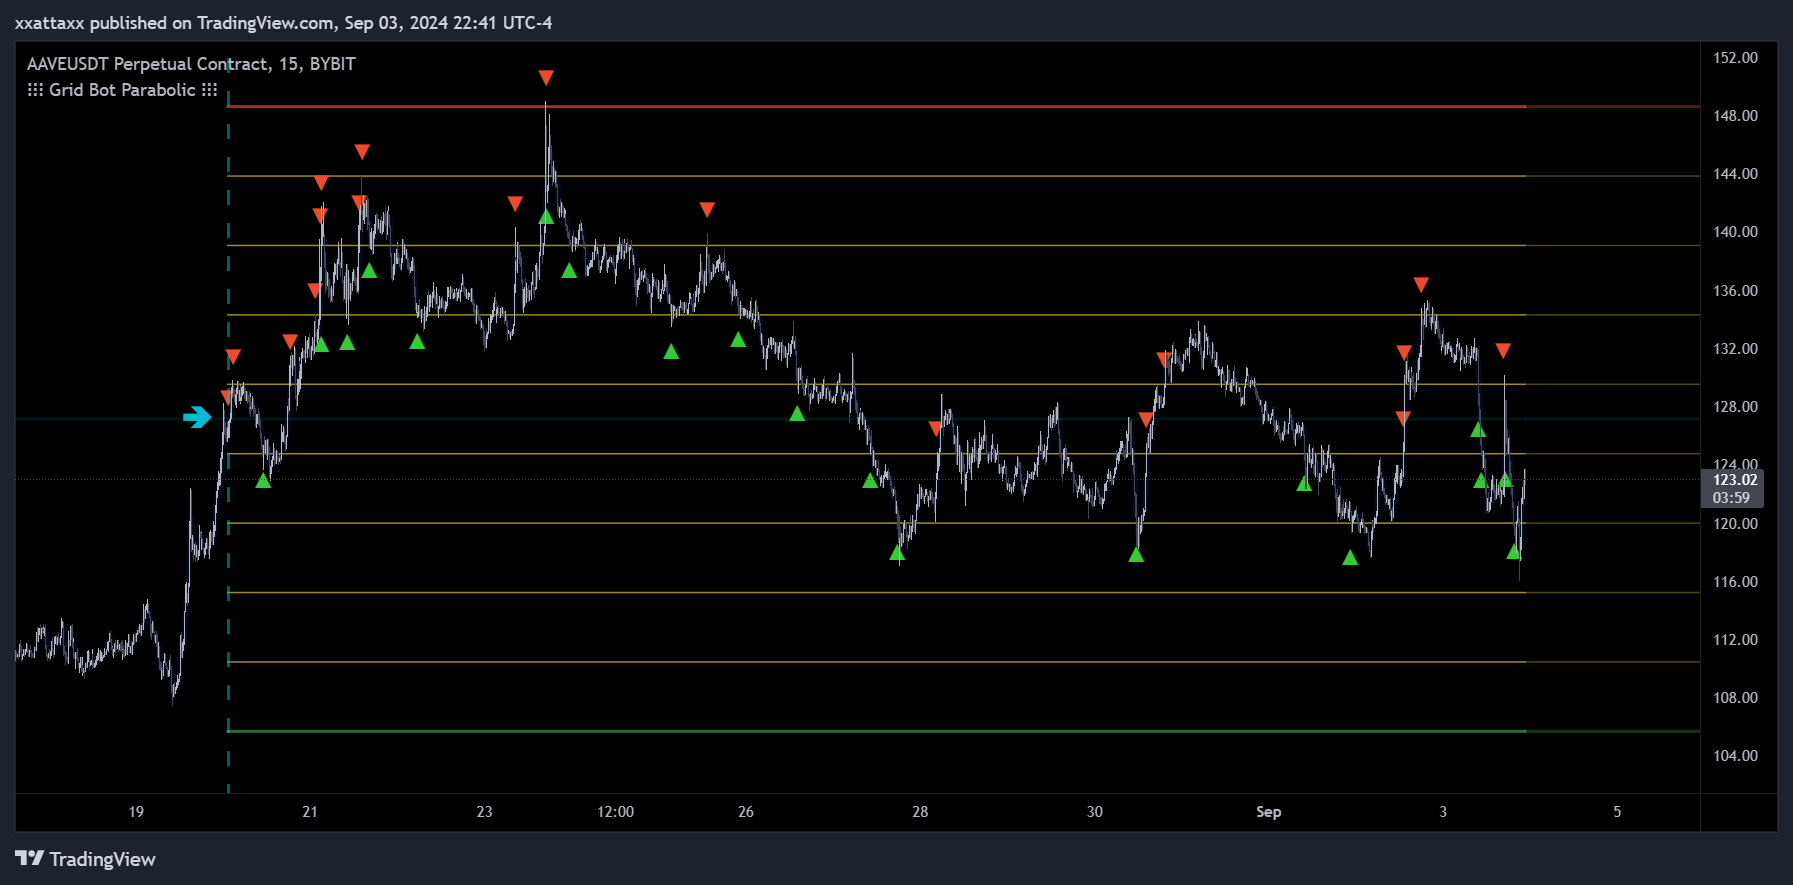The image size is (1793, 885).
Task: Click the 136.00 price axis label
Action: click(1735, 291)
